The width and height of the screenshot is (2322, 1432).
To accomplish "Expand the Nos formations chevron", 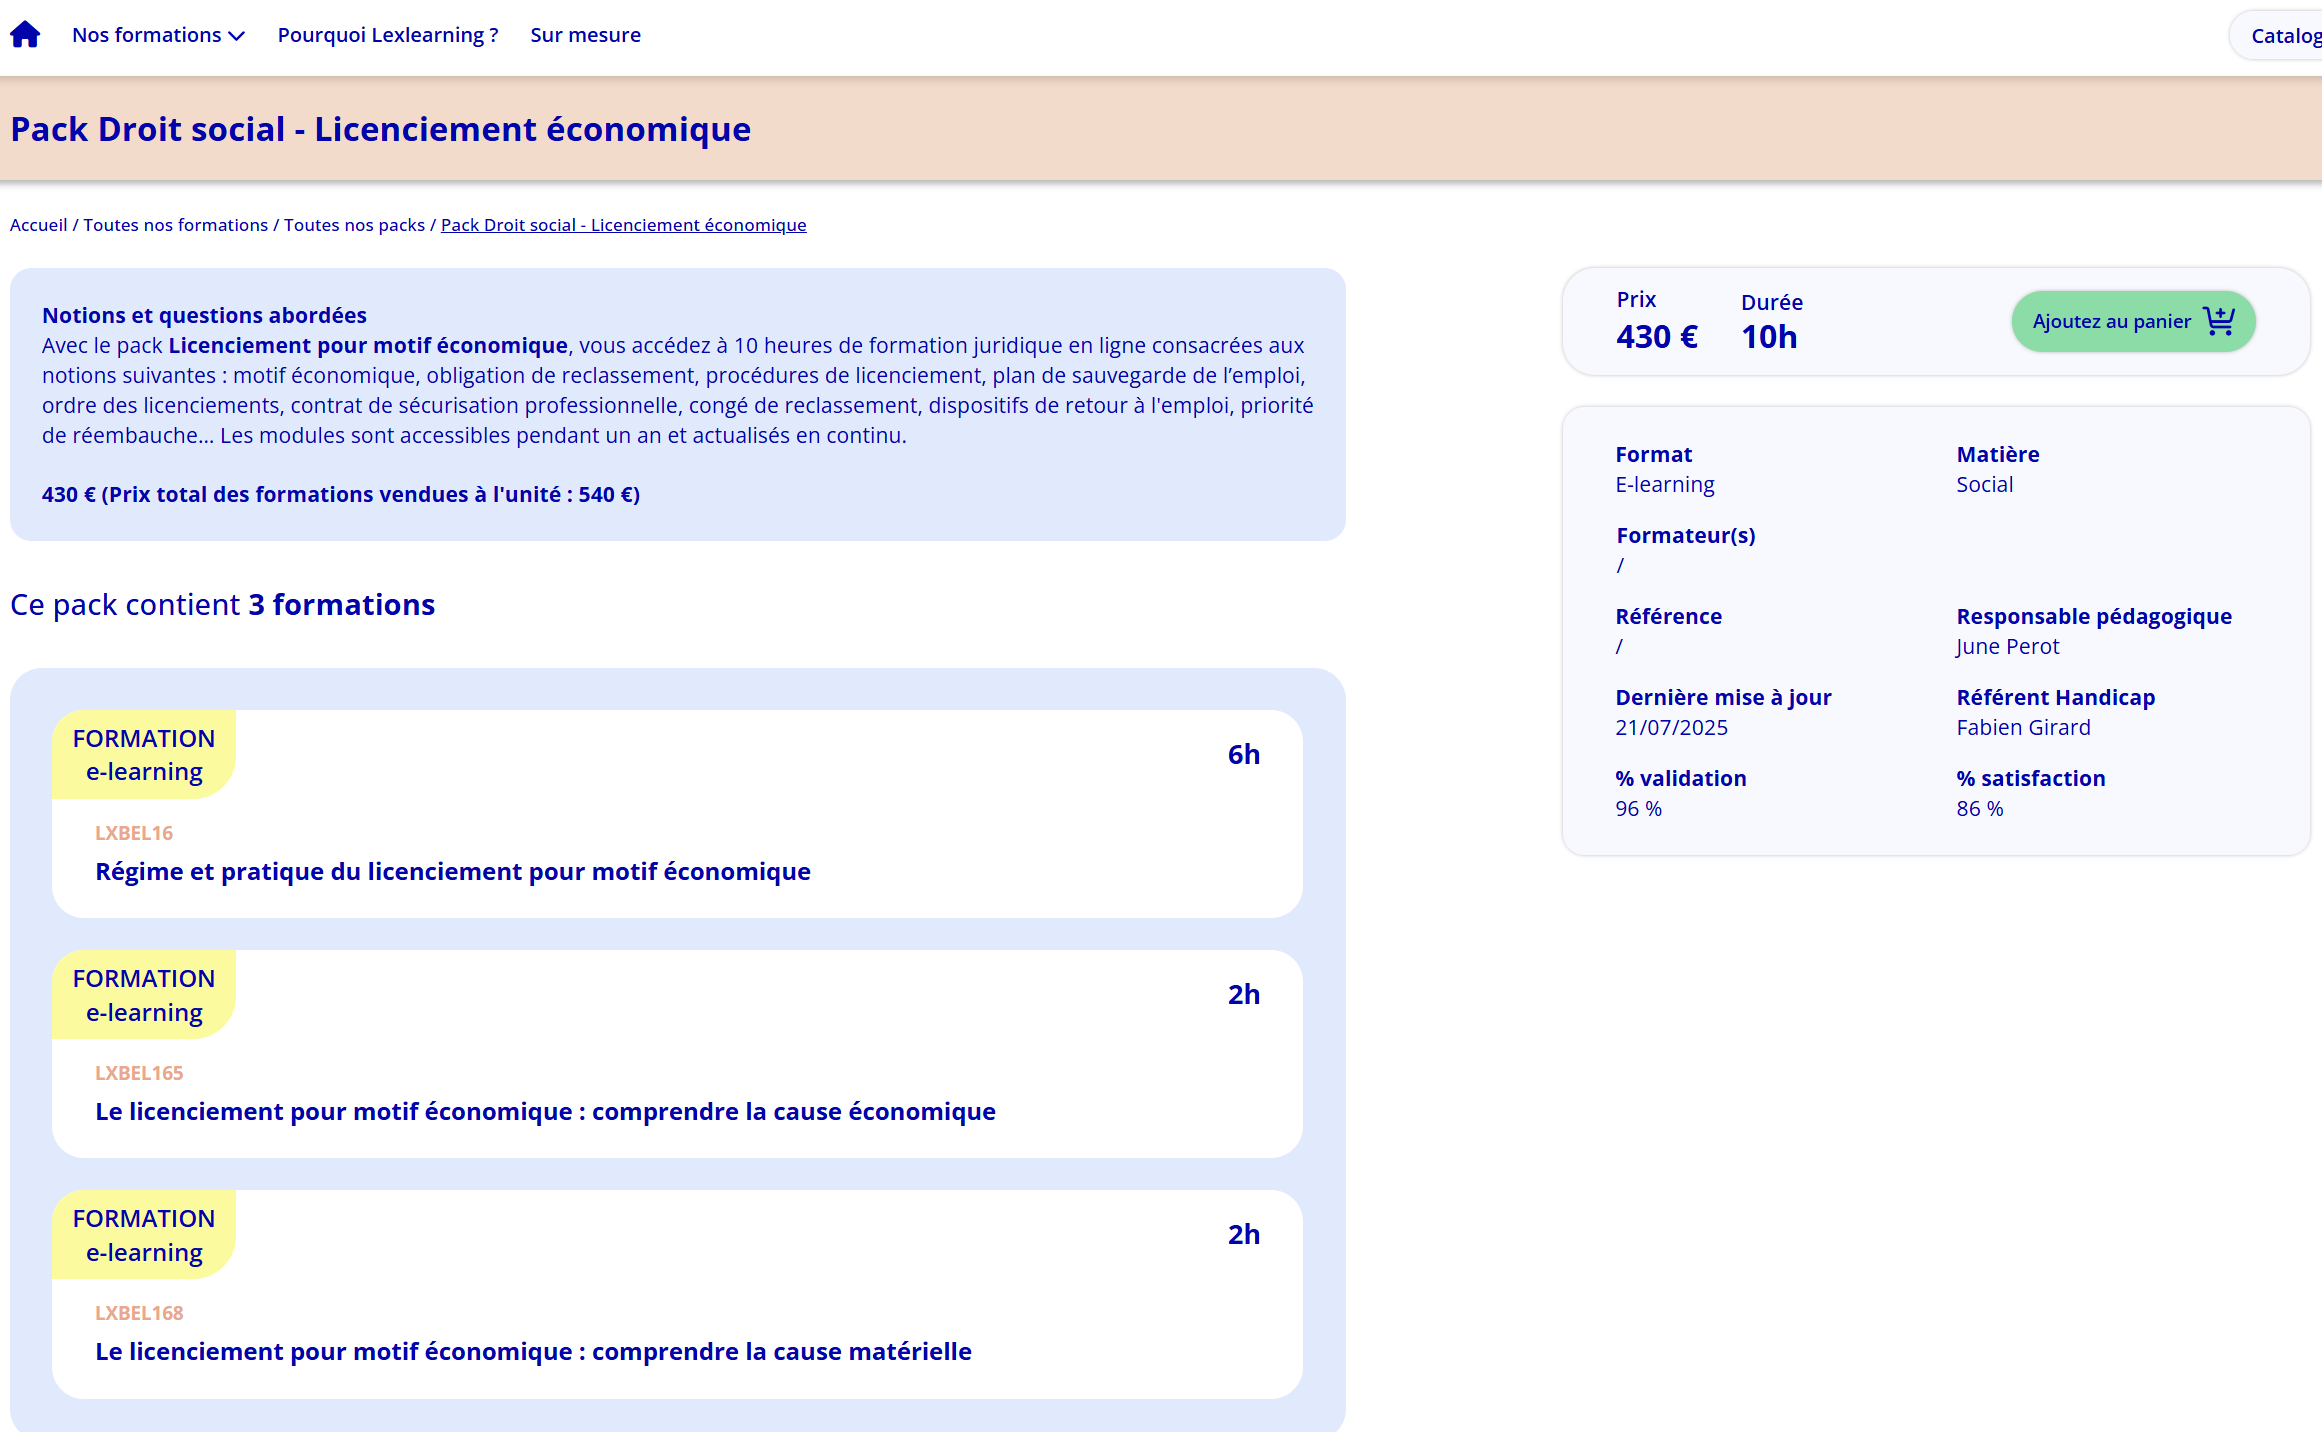I will coord(237,36).
